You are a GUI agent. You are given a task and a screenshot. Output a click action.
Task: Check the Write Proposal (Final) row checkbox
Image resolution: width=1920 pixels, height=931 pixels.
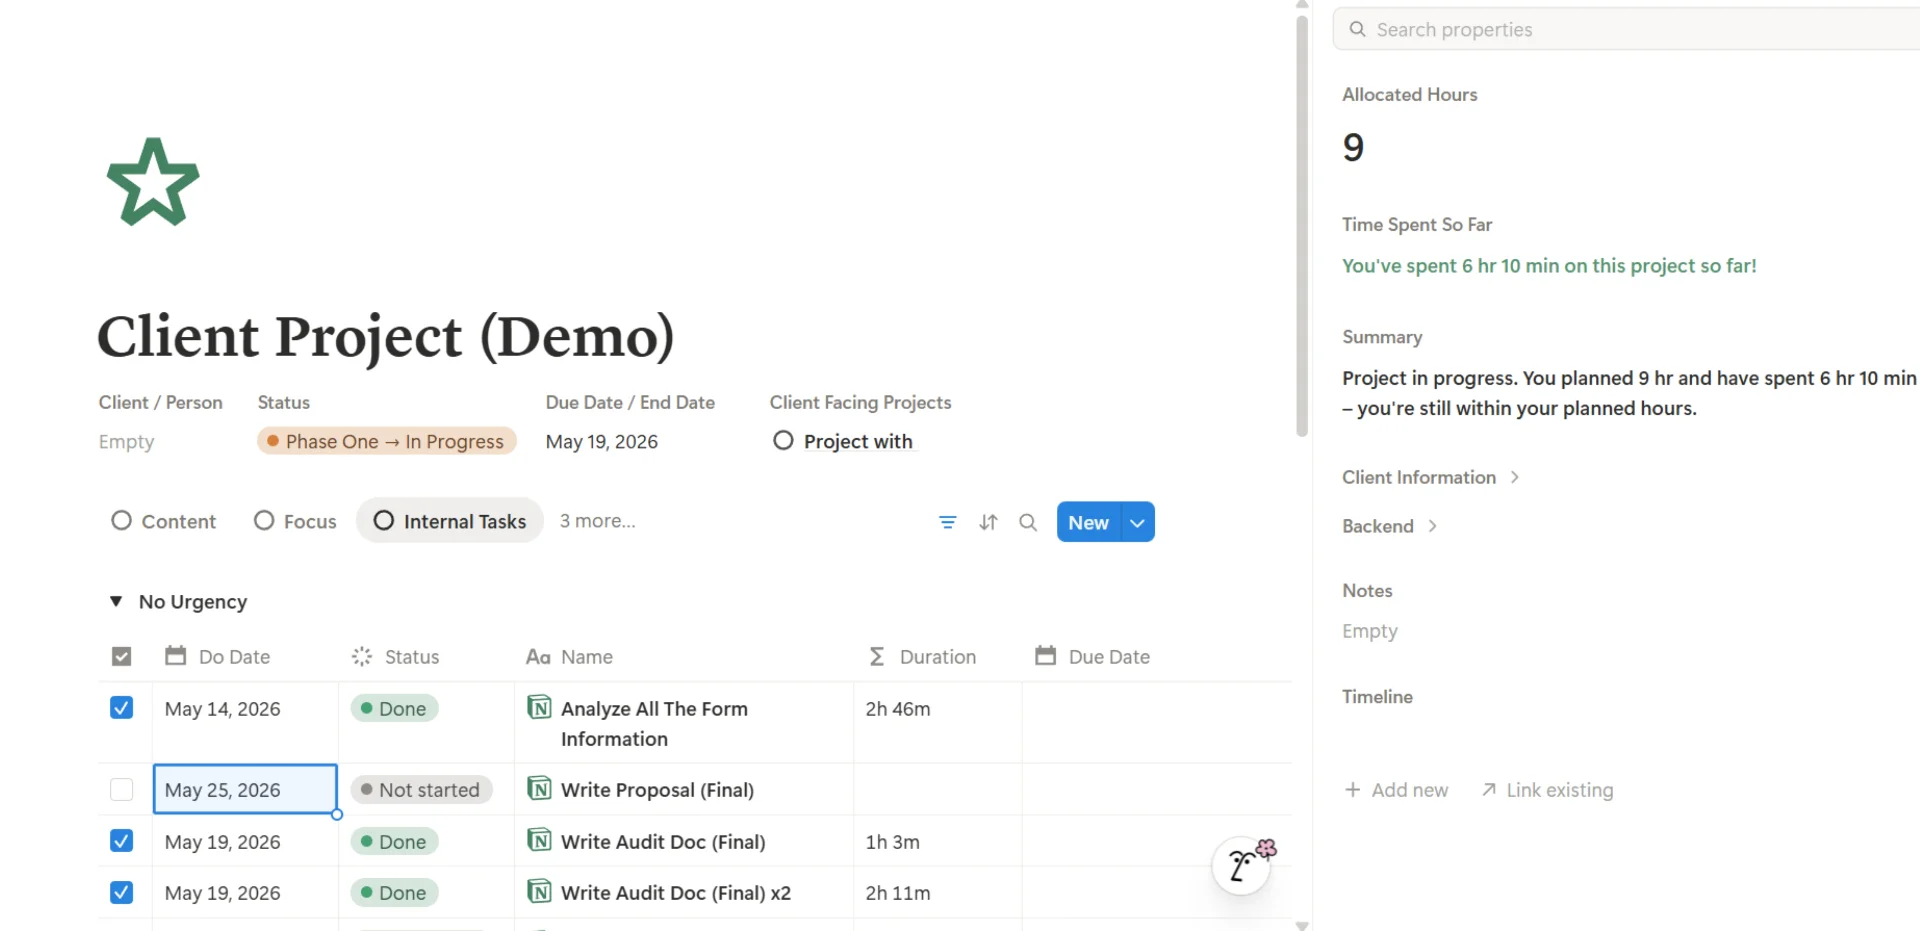(121, 789)
